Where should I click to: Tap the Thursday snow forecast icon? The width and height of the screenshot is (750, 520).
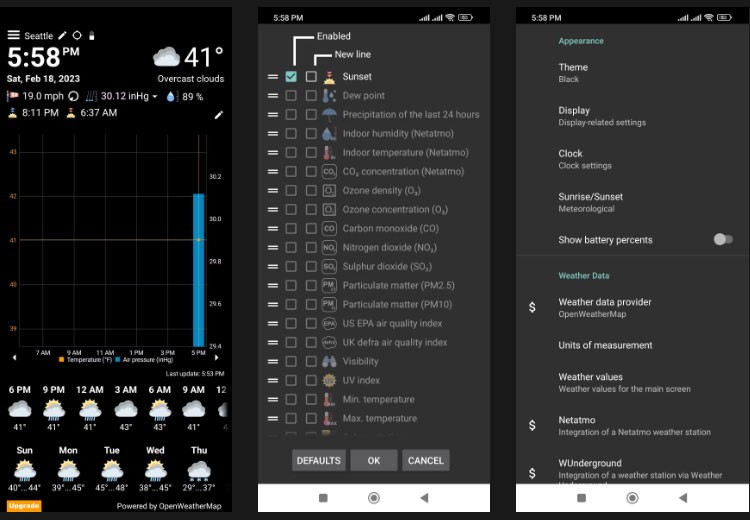(x=199, y=470)
